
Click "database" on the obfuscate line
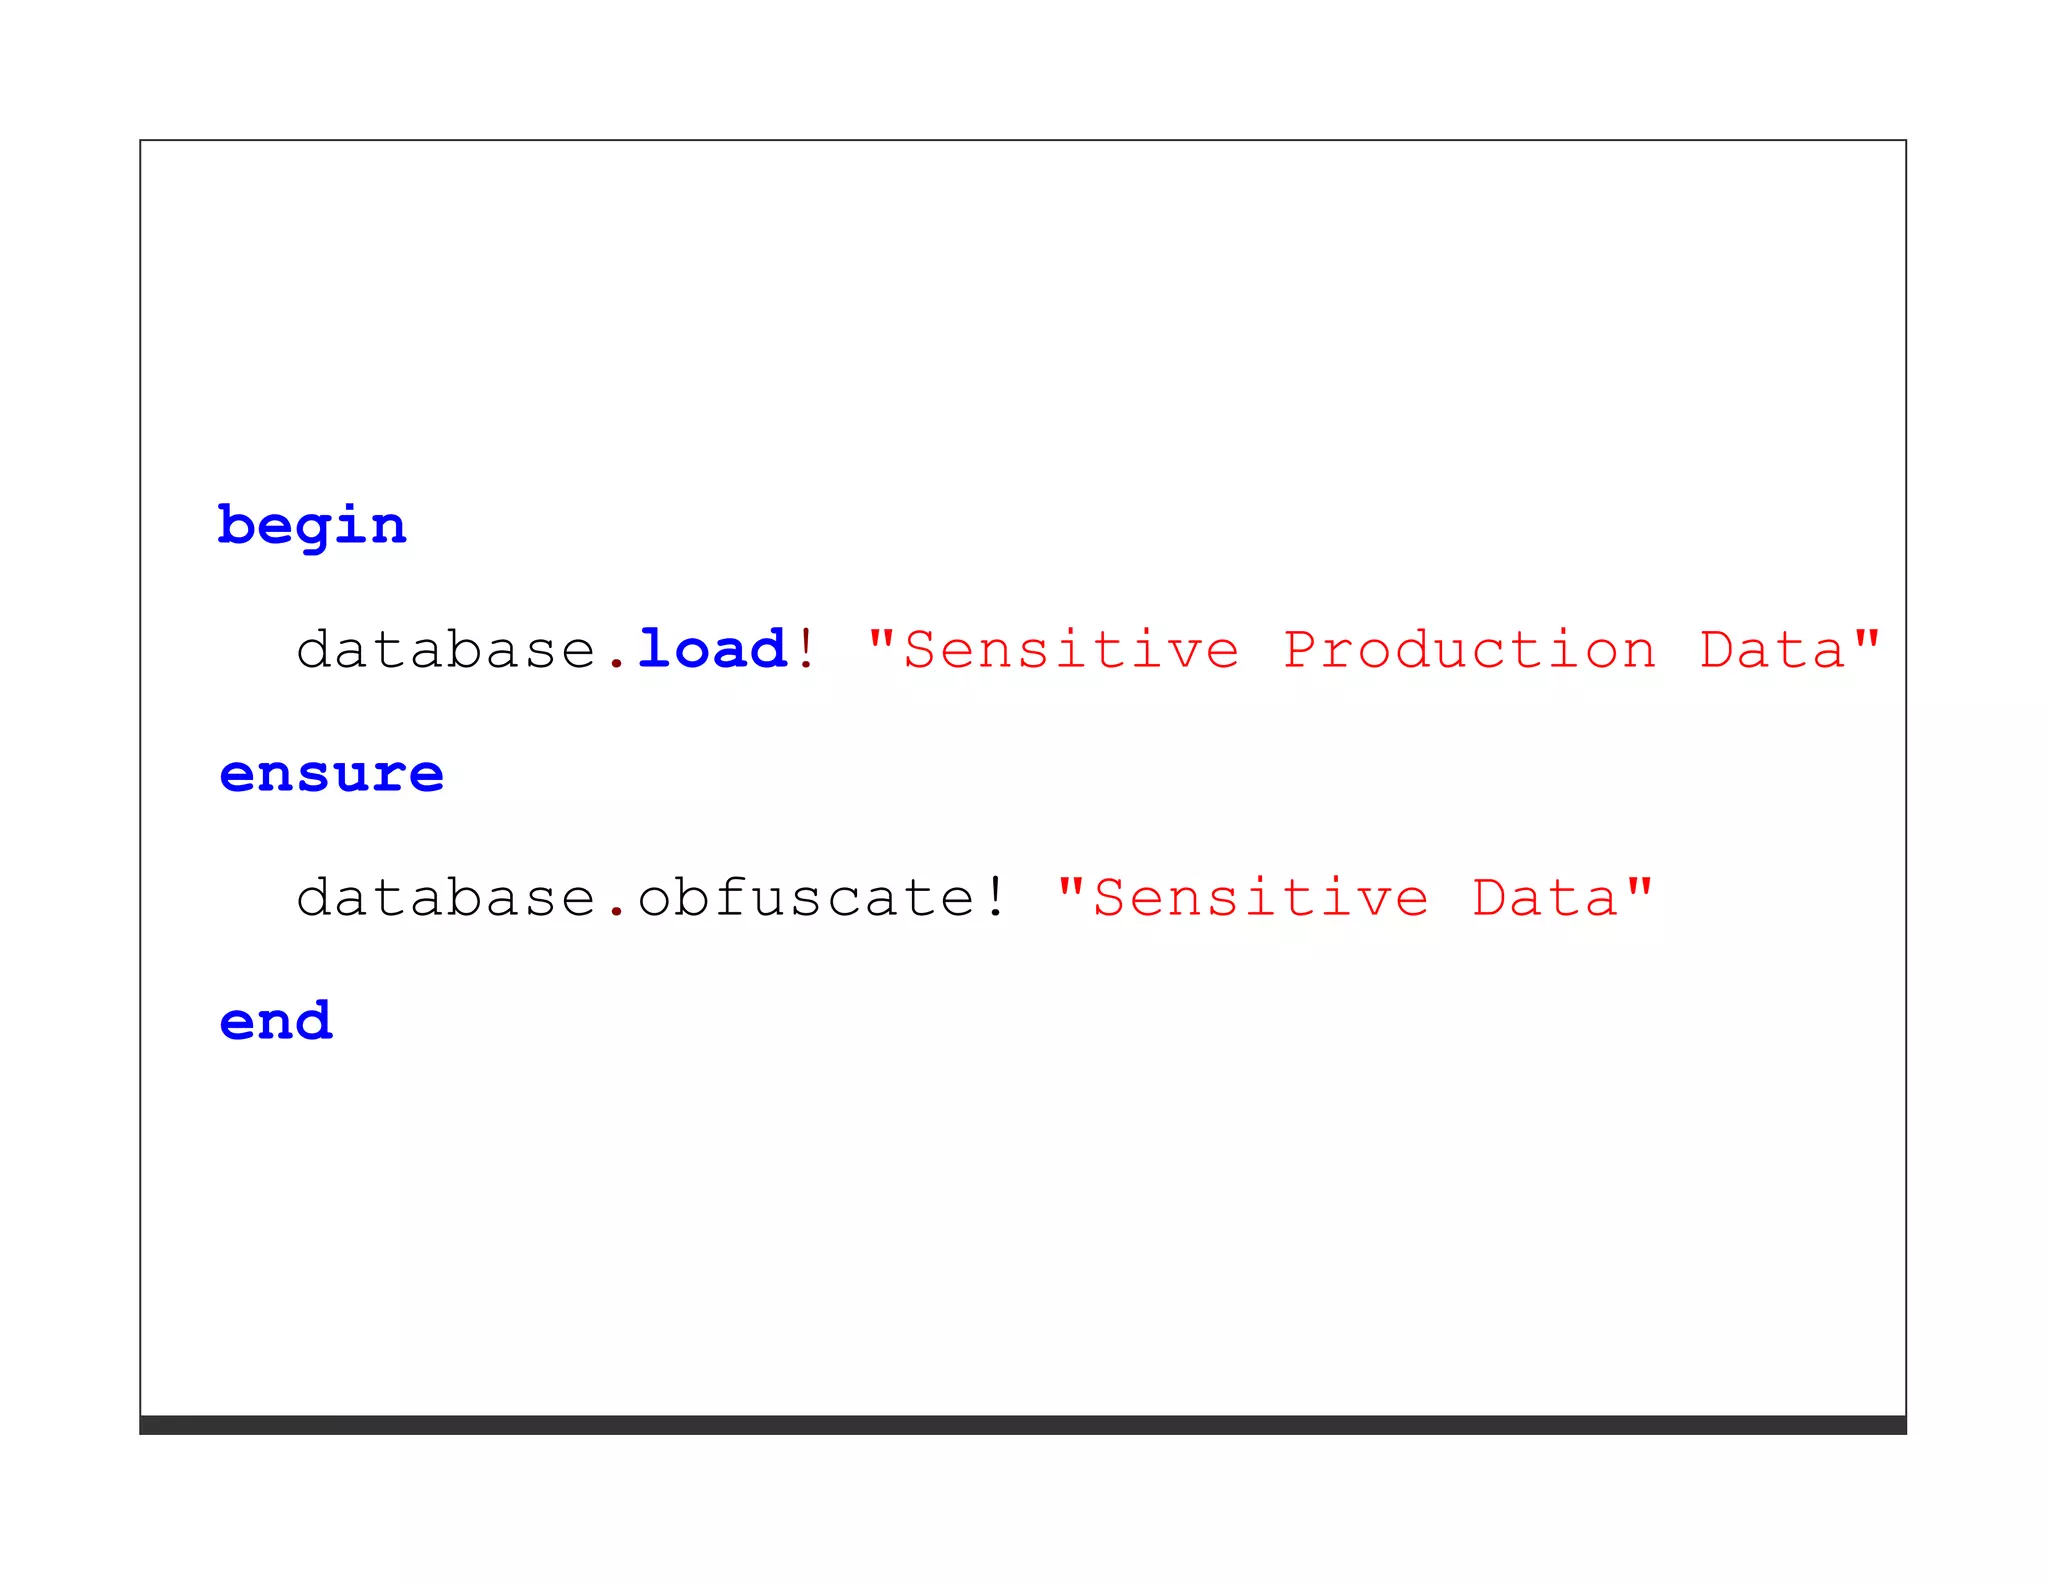tap(446, 897)
